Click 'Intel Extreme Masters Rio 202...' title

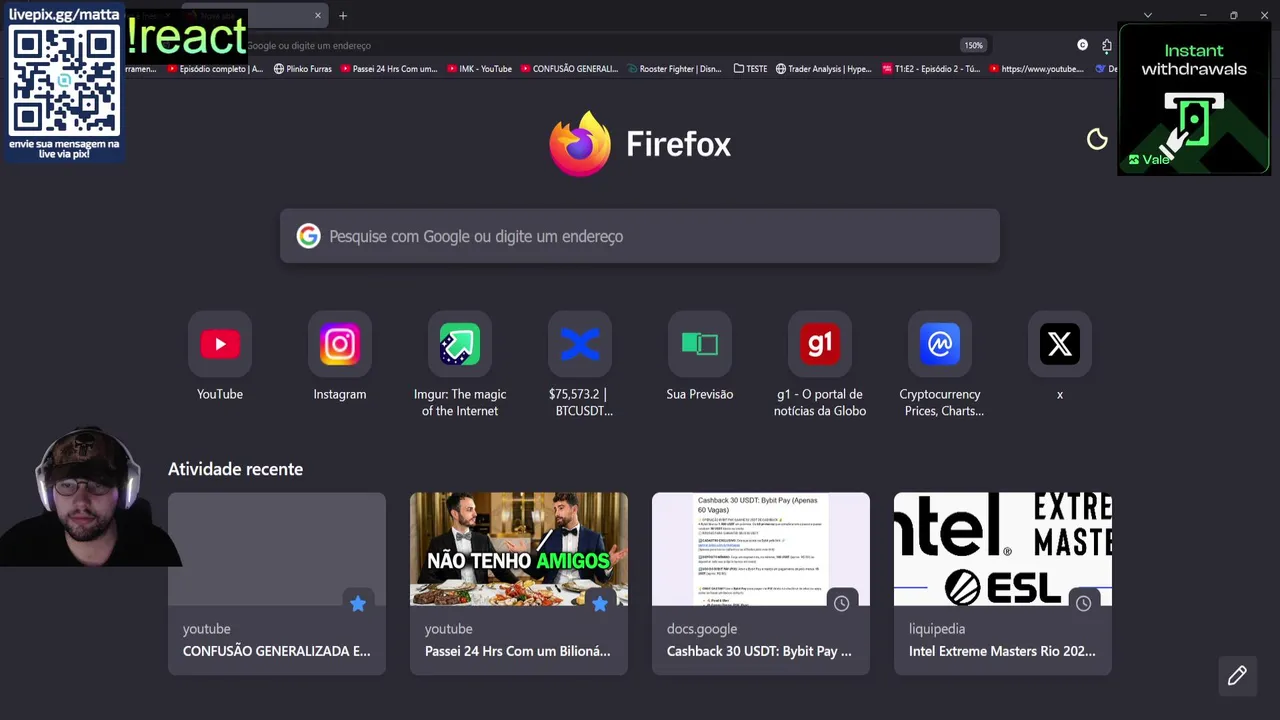pos(1002,651)
